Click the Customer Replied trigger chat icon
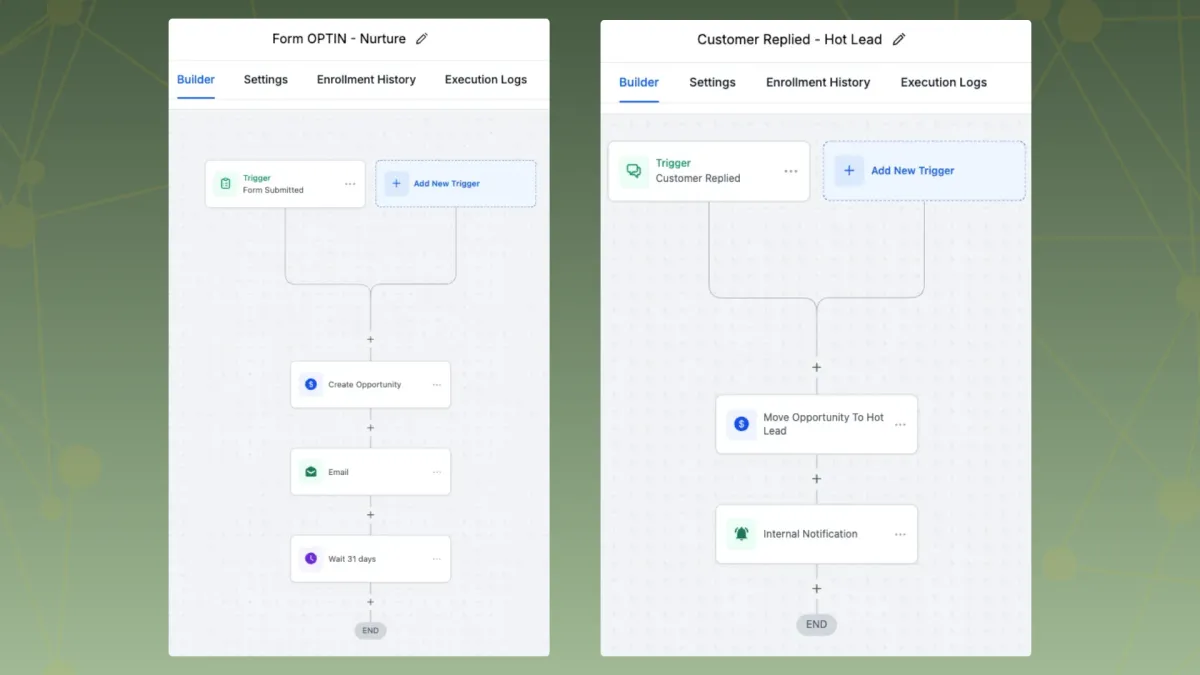 pyautogui.click(x=633, y=171)
